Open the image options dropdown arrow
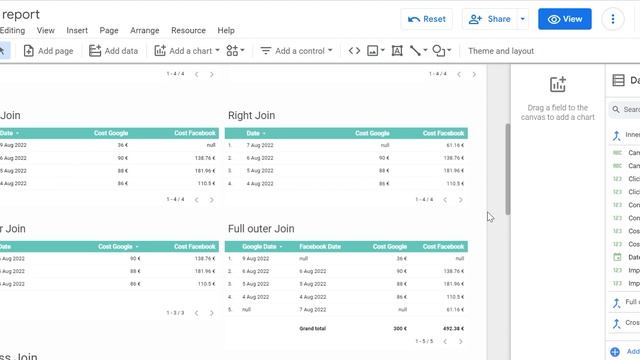 pyautogui.click(x=382, y=51)
